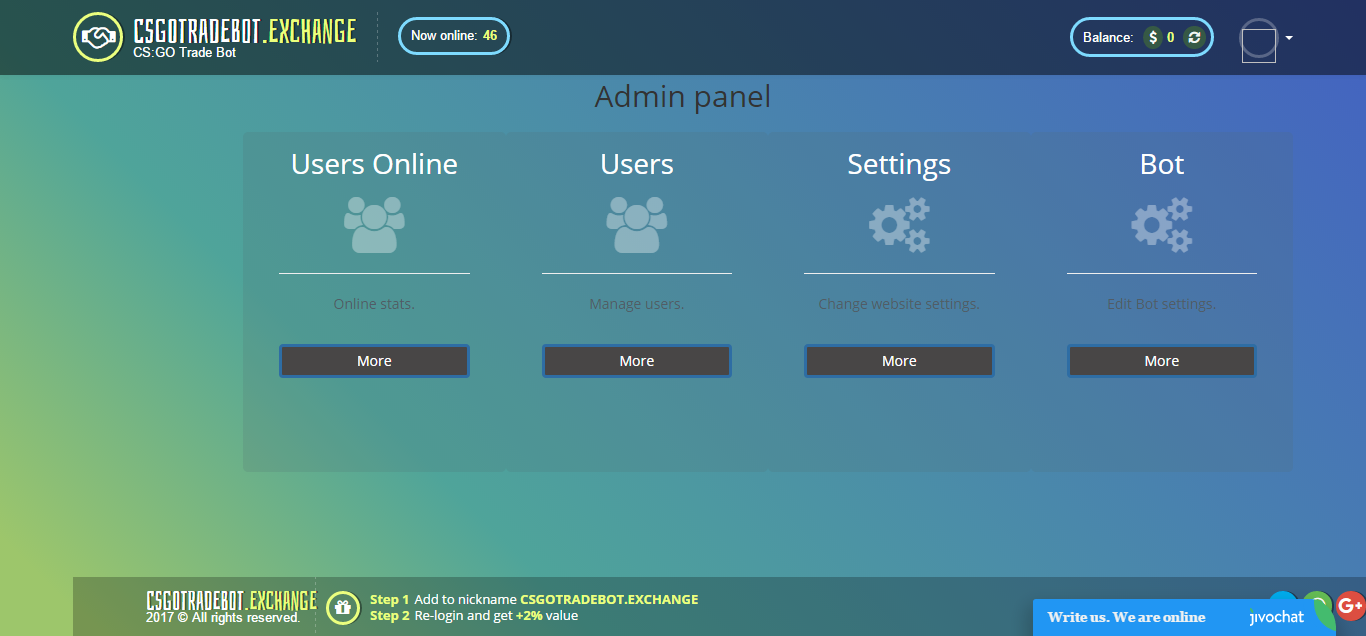This screenshot has width=1366, height=636.
Task: Click 'Step 2' Re-login instruction text
Action: [x=474, y=615]
